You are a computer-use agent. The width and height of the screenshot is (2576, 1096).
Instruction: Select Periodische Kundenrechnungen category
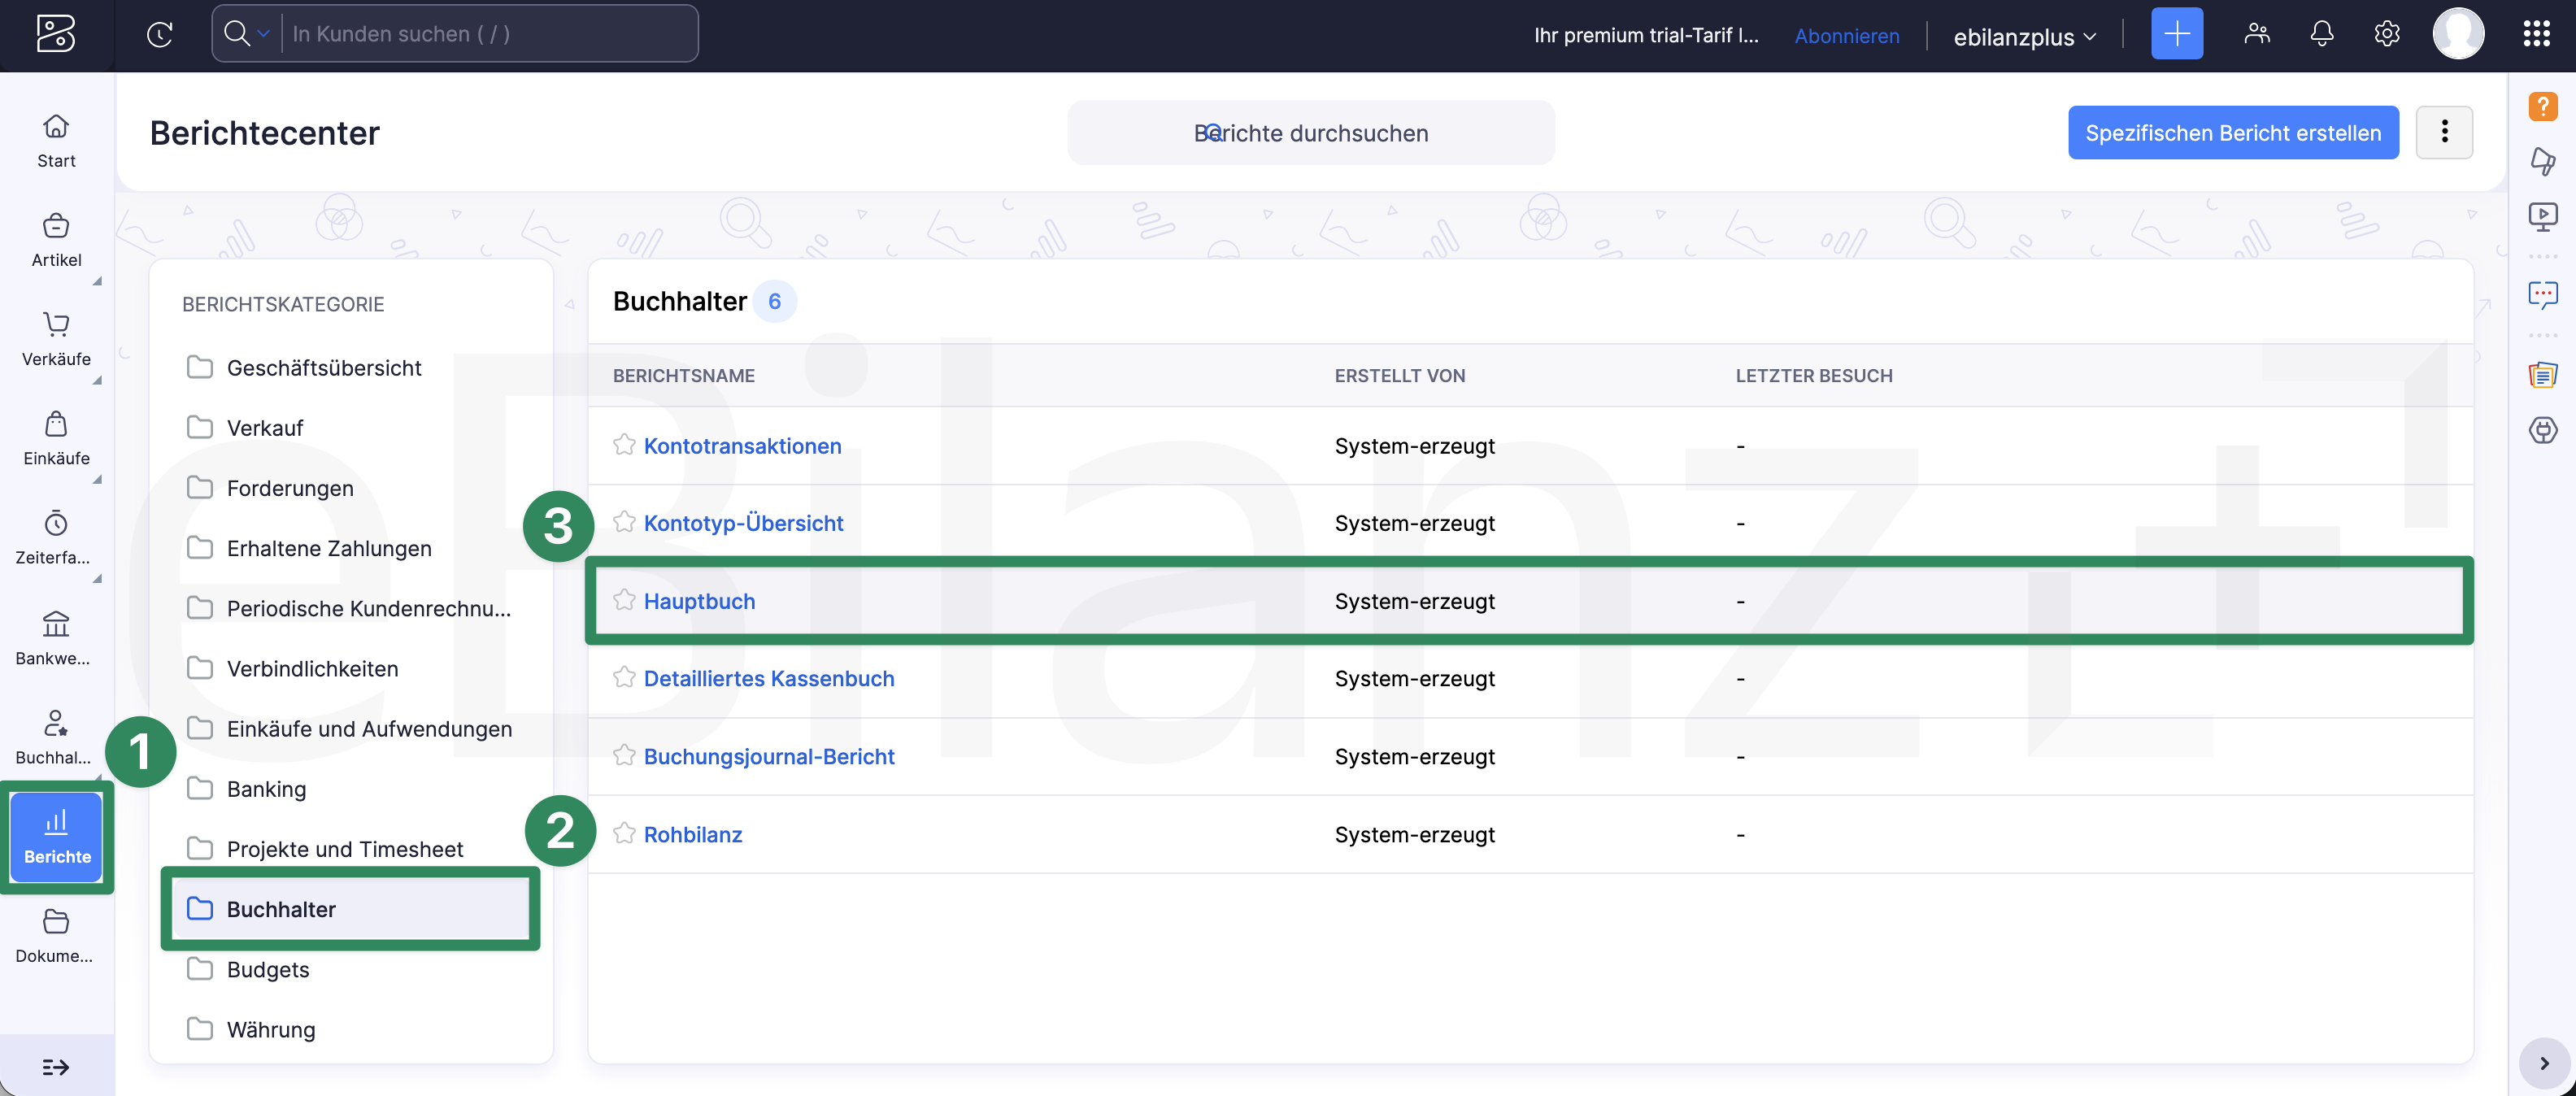350,607
